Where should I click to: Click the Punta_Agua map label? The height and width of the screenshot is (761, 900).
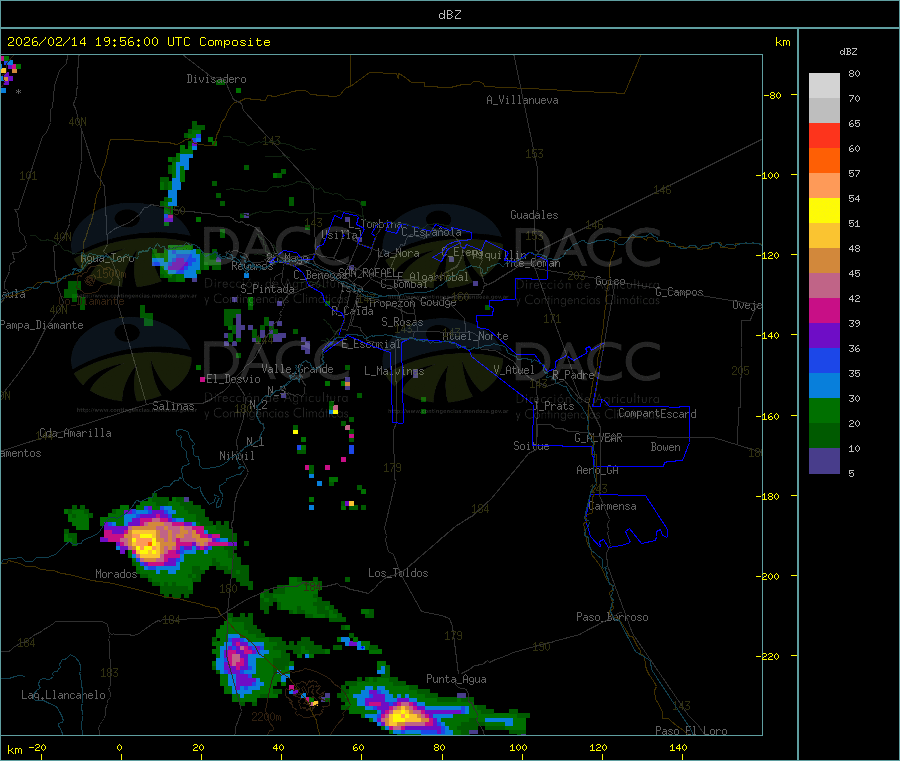click(456, 679)
